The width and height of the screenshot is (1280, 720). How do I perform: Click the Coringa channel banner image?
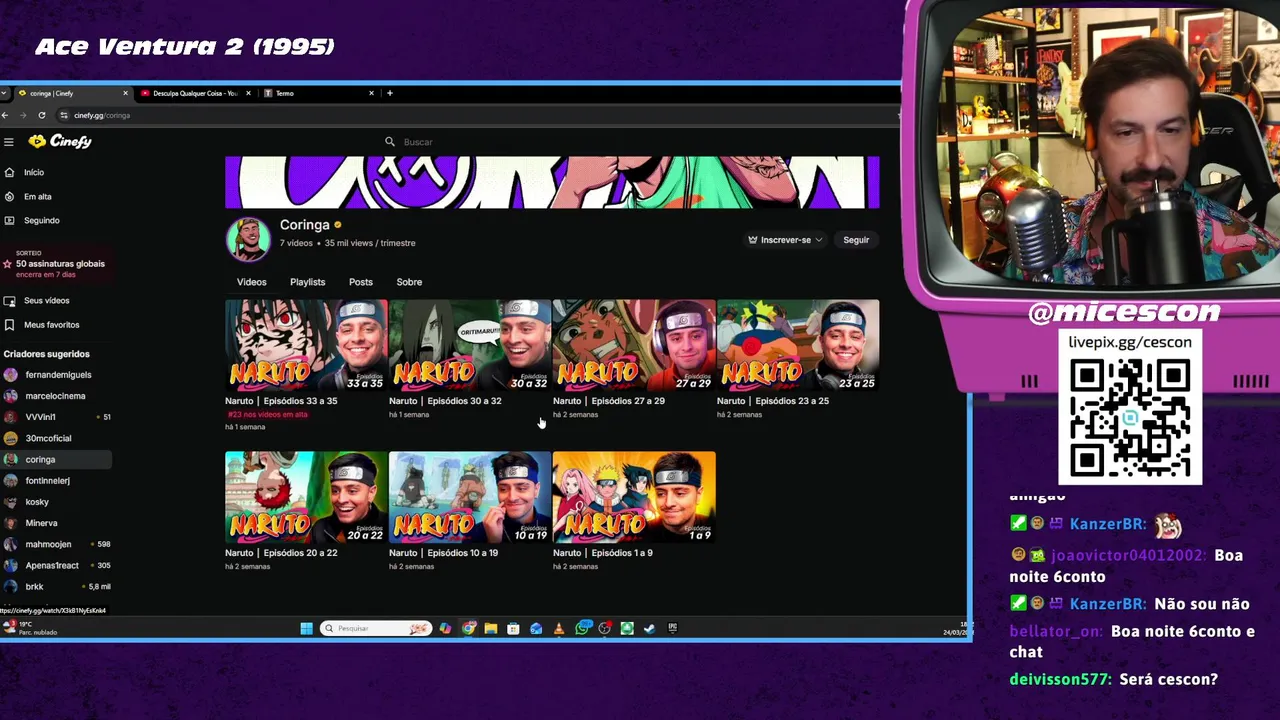coord(552,182)
